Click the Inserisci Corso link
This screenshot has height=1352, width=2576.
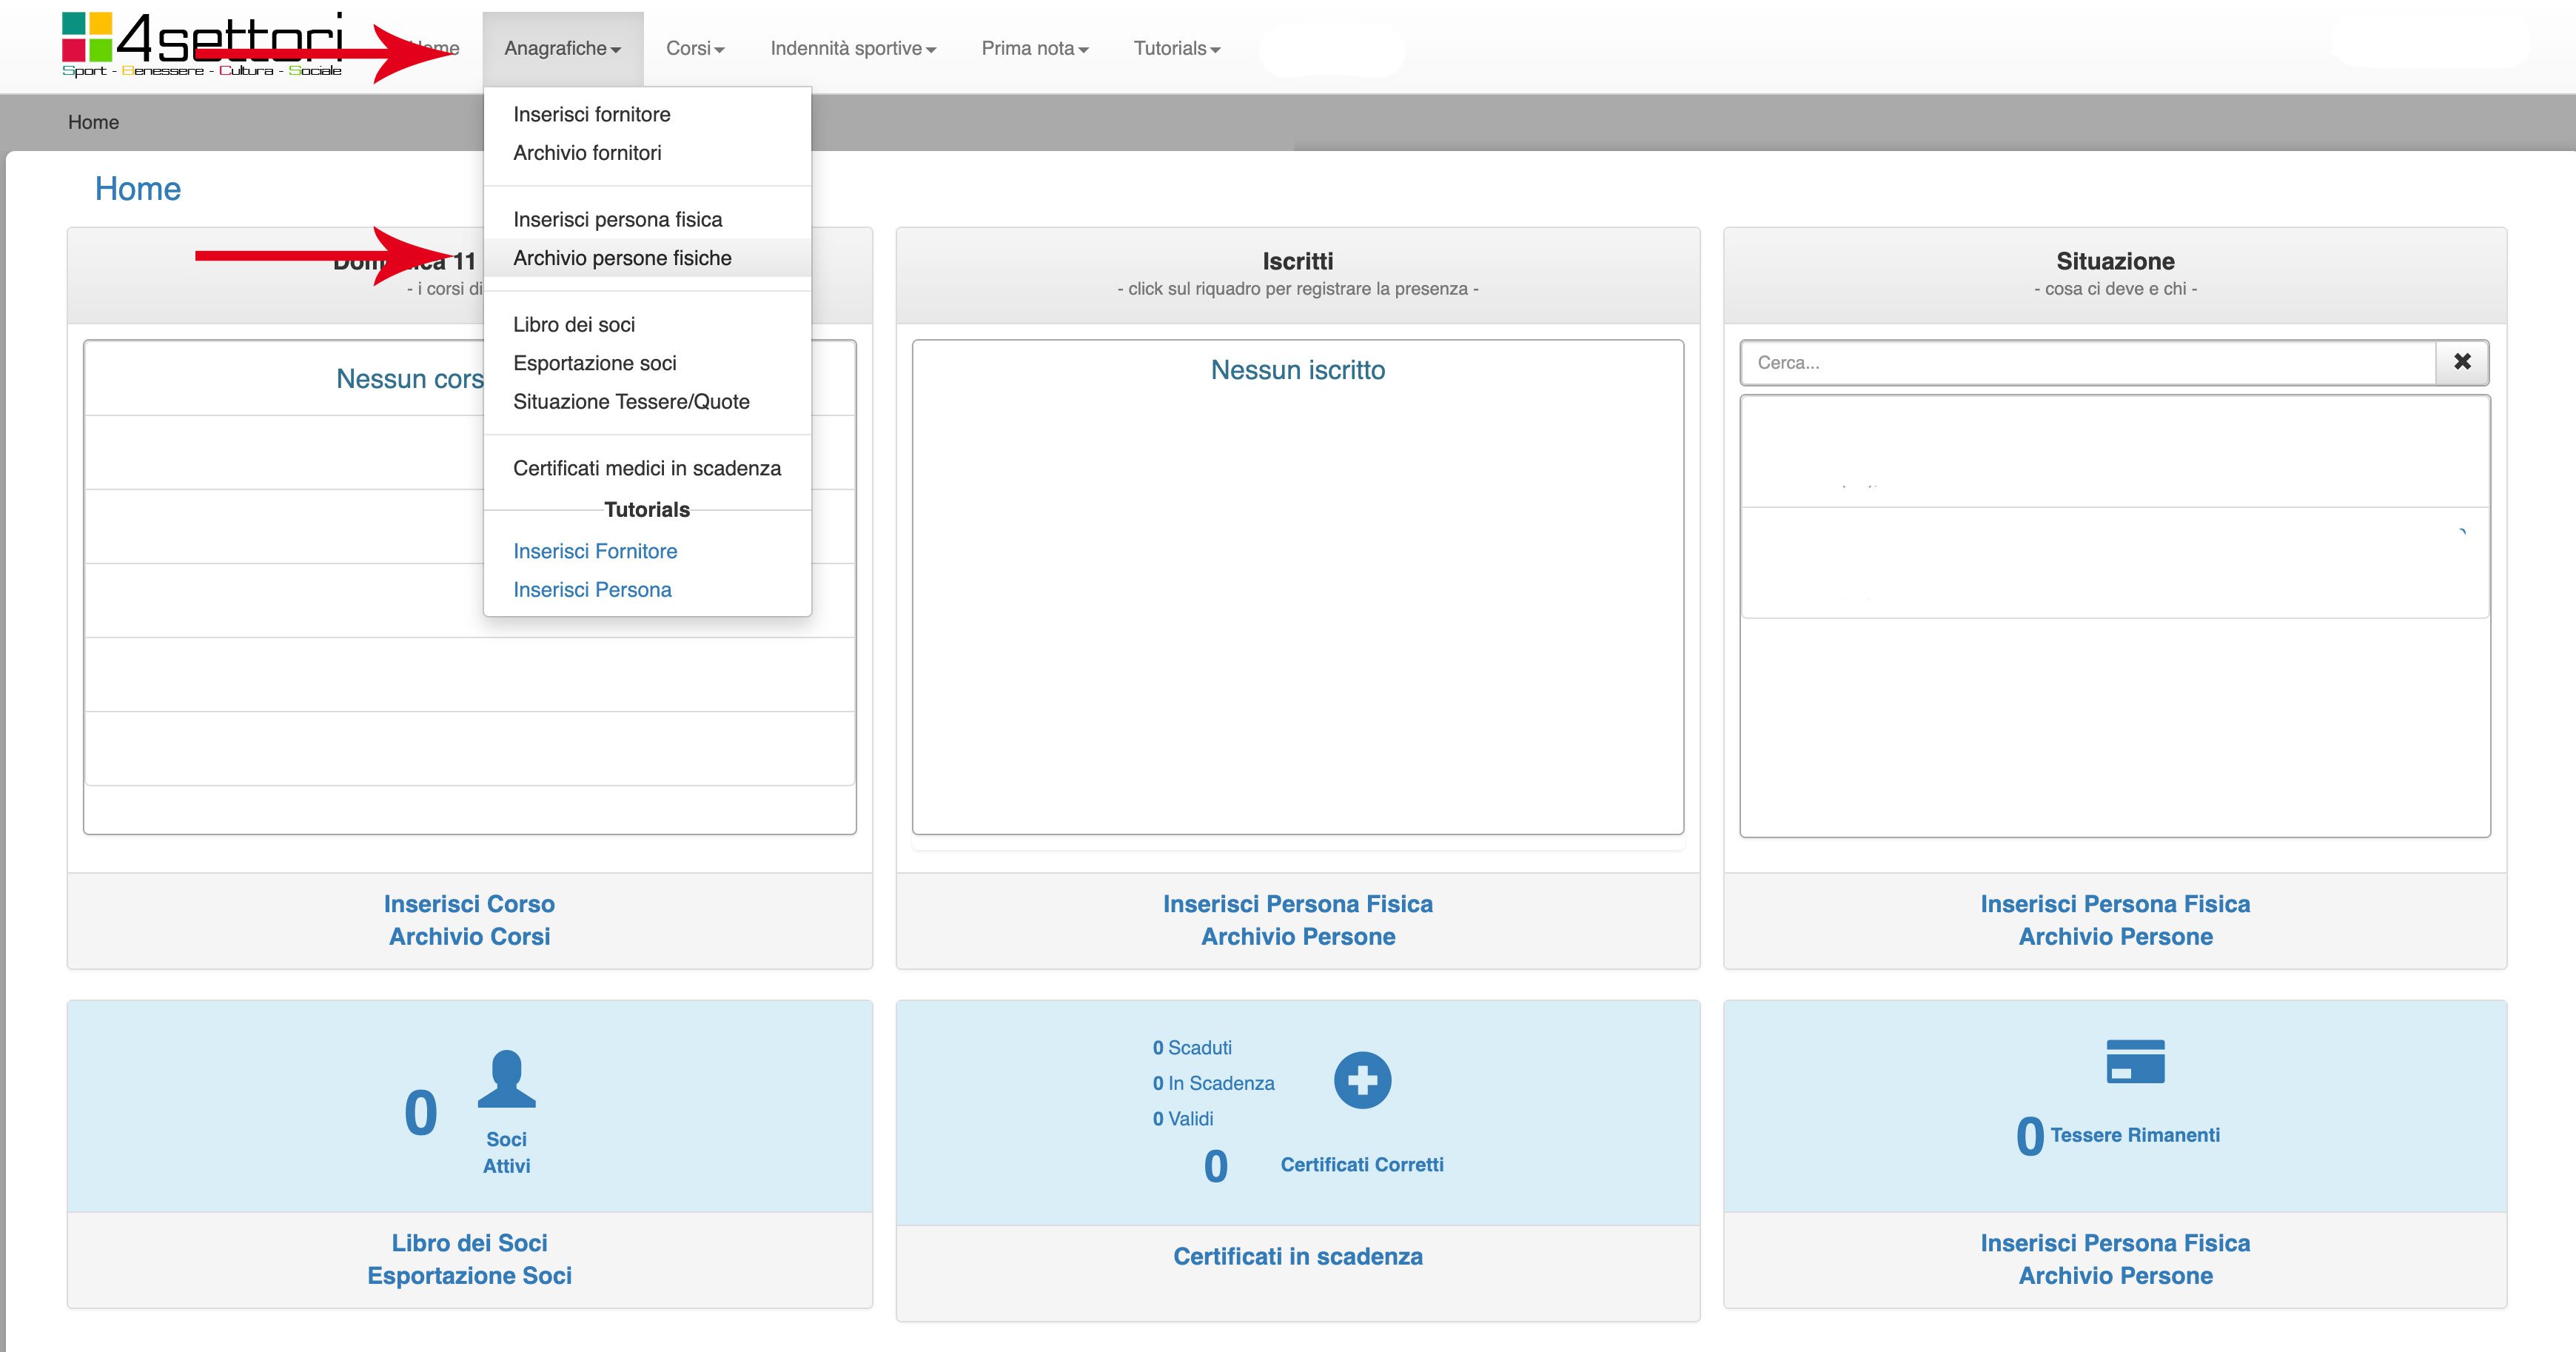click(469, 904)
